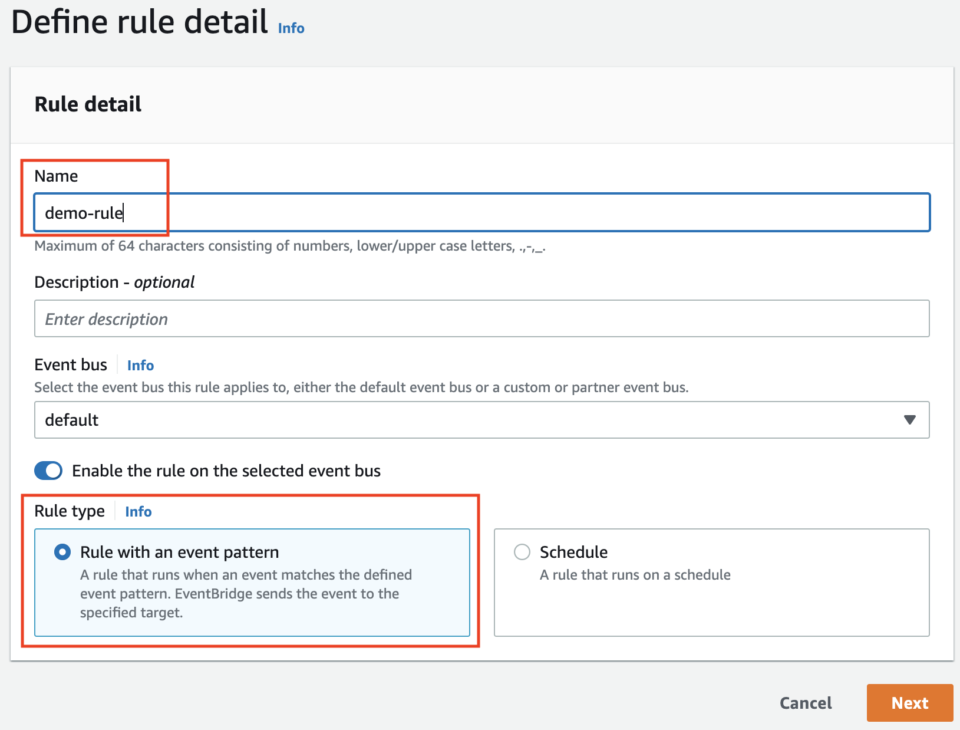
Task: Select the Schedule radio button
Action: 521,552
